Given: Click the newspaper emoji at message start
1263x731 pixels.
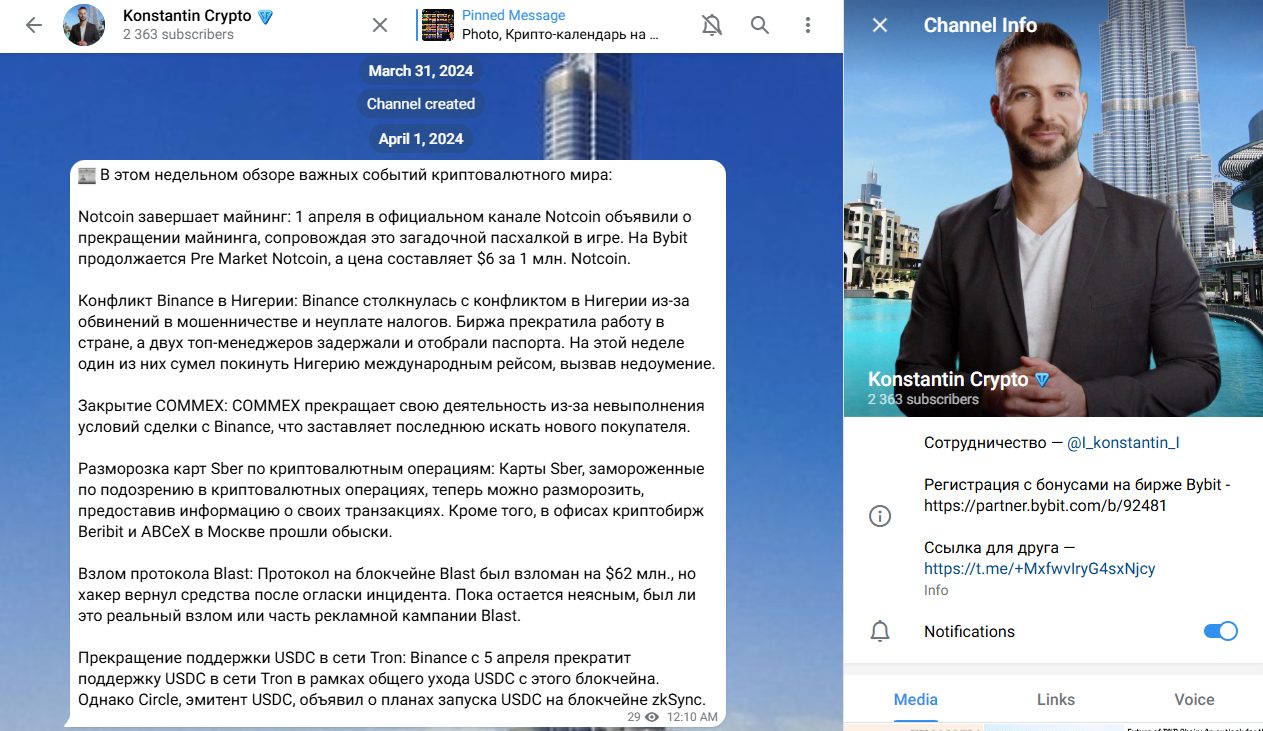Looking at the screenshot, I should point(87,175).
